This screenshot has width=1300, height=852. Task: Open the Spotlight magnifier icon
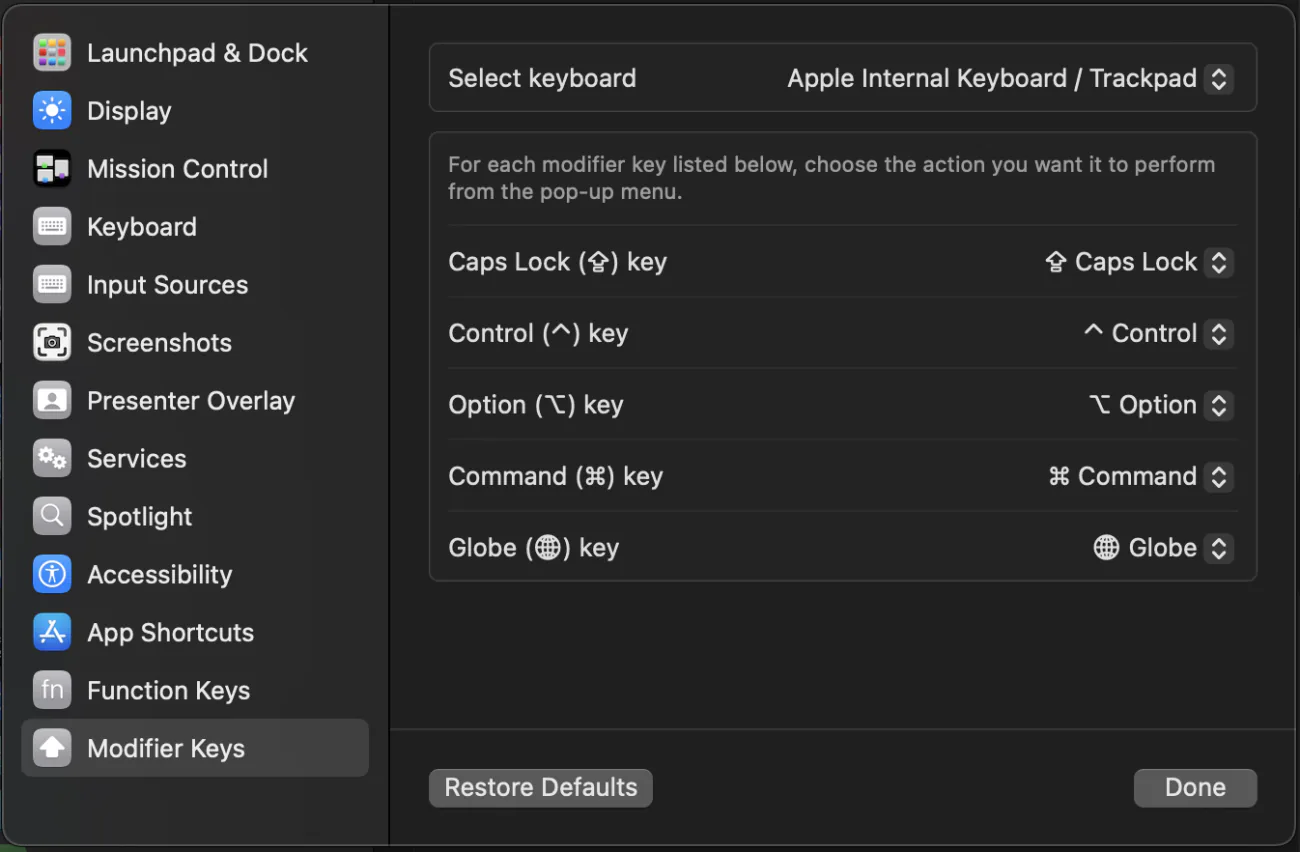tap(52, 517)
